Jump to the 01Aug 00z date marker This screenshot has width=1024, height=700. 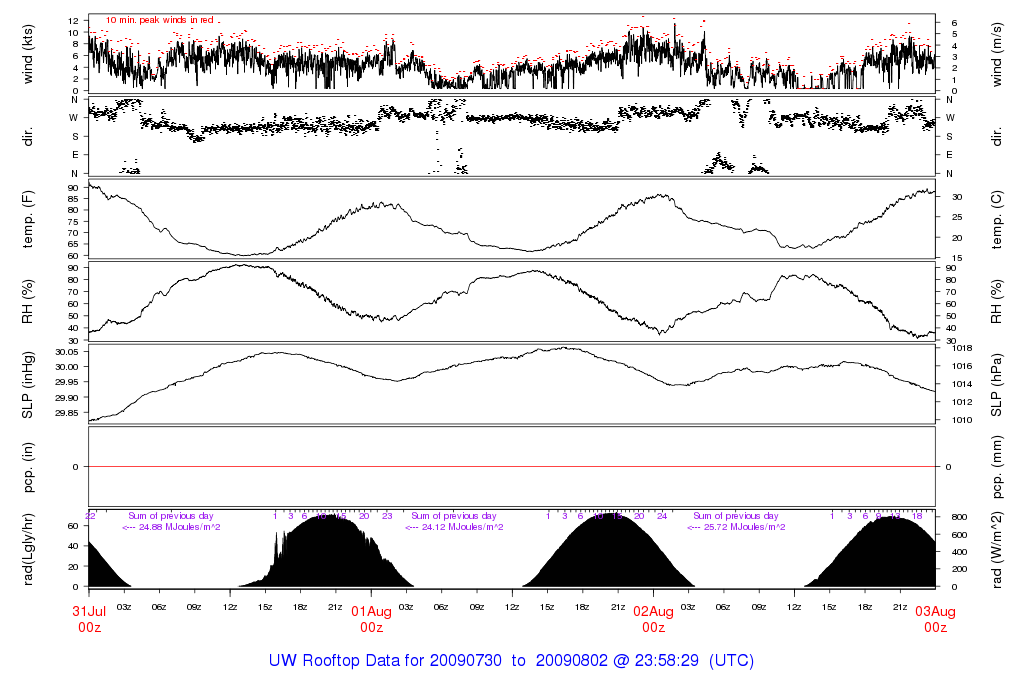[371, 619]
